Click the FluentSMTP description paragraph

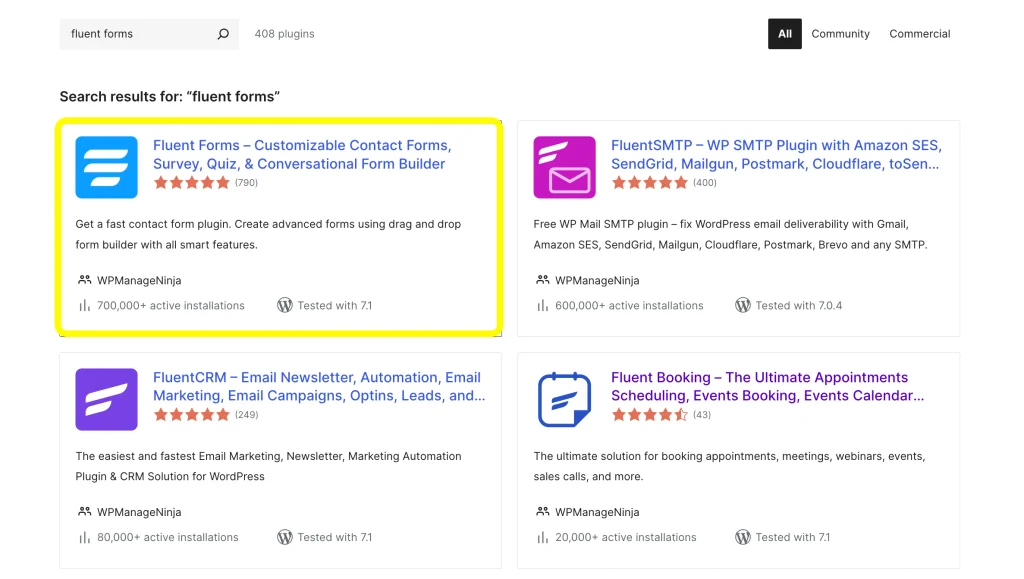[x=730, y=234]
